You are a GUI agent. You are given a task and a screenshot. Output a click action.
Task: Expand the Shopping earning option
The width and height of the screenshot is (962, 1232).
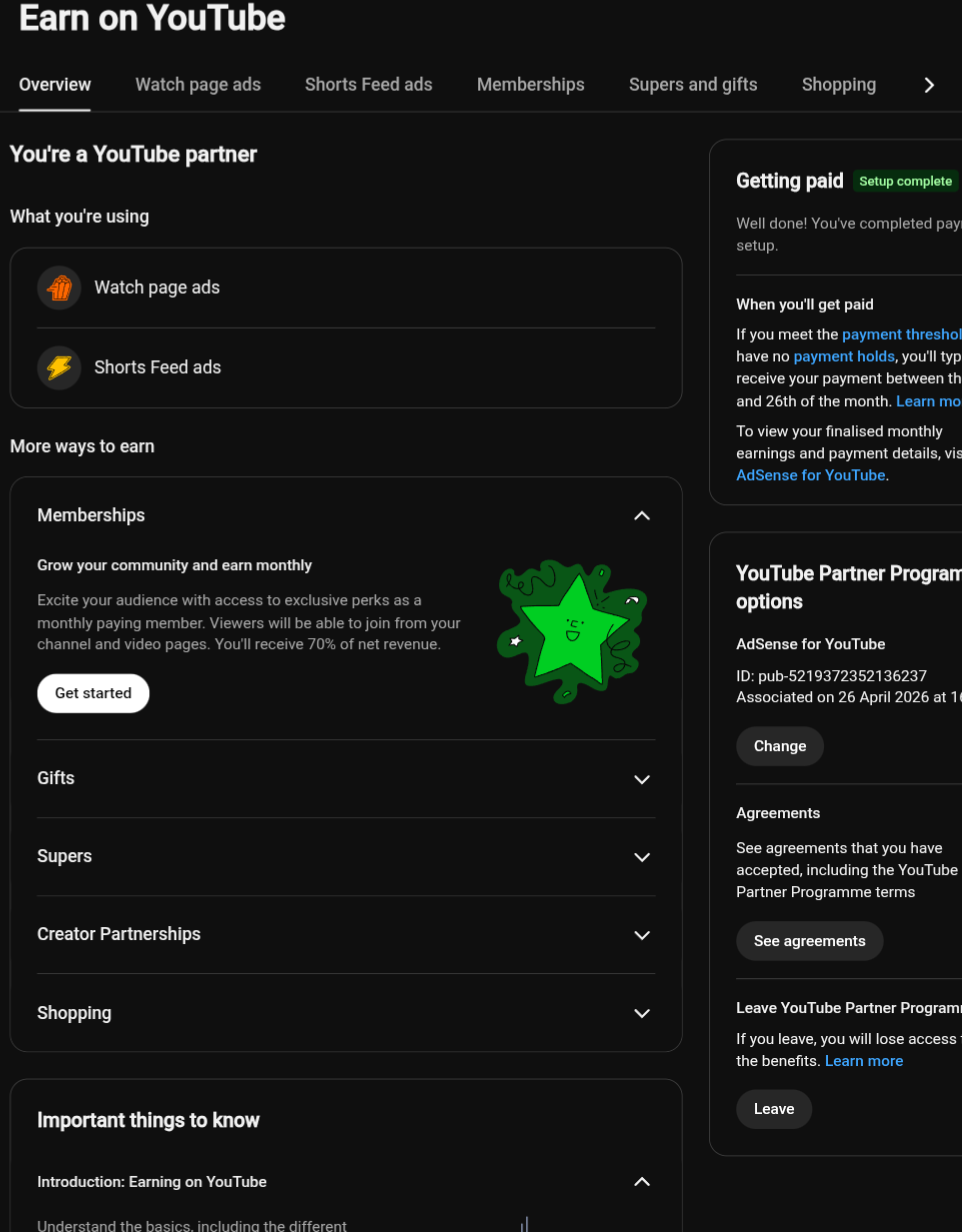point(642,1013)
